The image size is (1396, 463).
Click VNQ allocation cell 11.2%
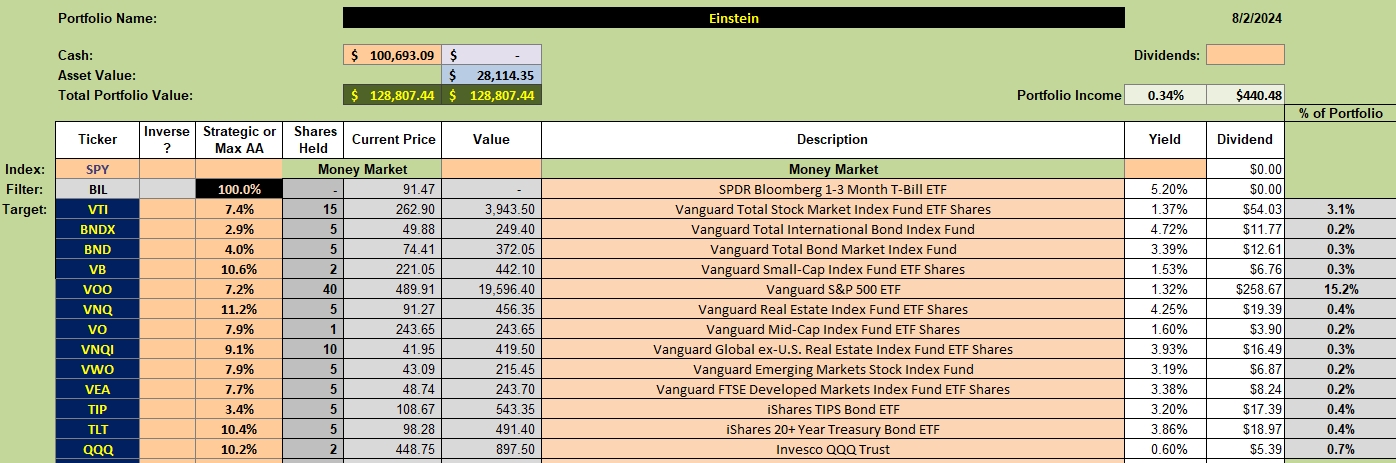coord(239,309)
